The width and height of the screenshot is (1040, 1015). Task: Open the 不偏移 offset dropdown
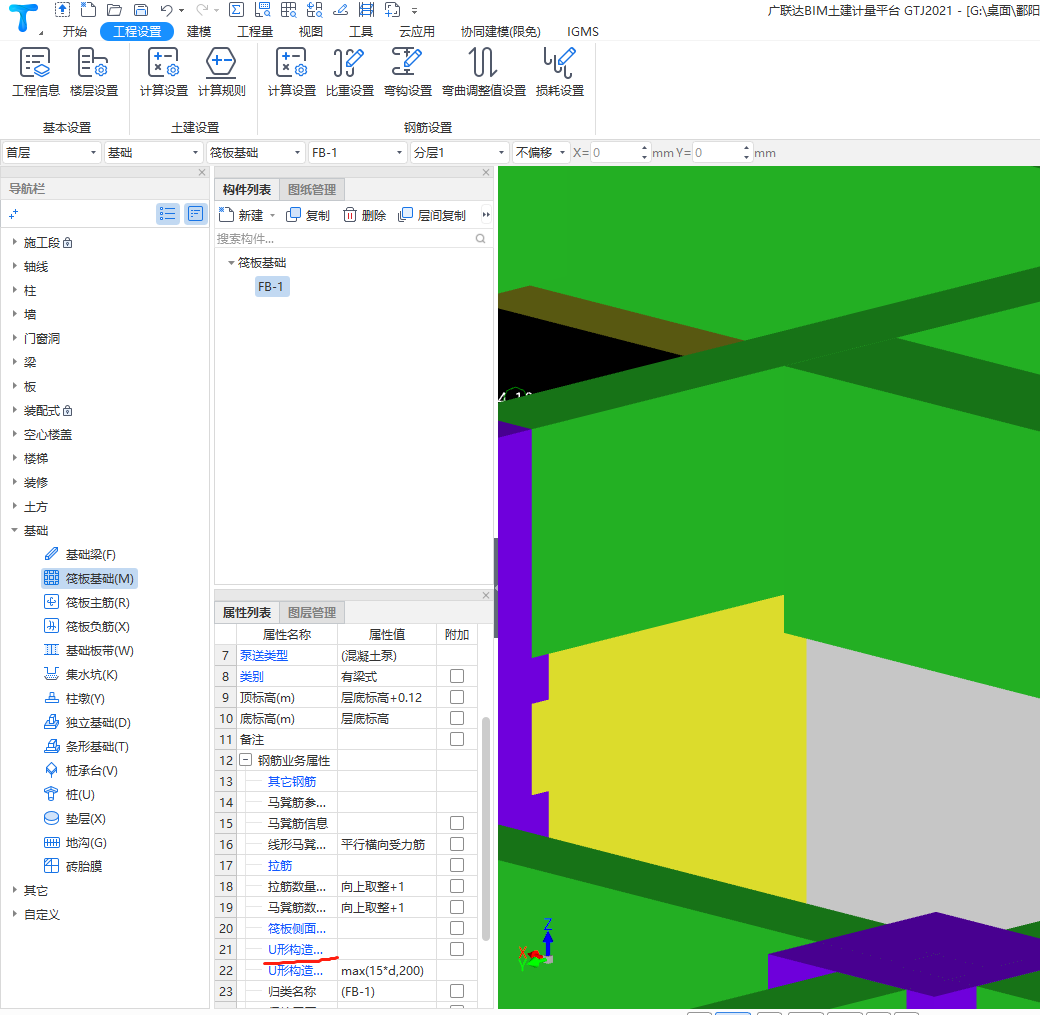point(541,153)
